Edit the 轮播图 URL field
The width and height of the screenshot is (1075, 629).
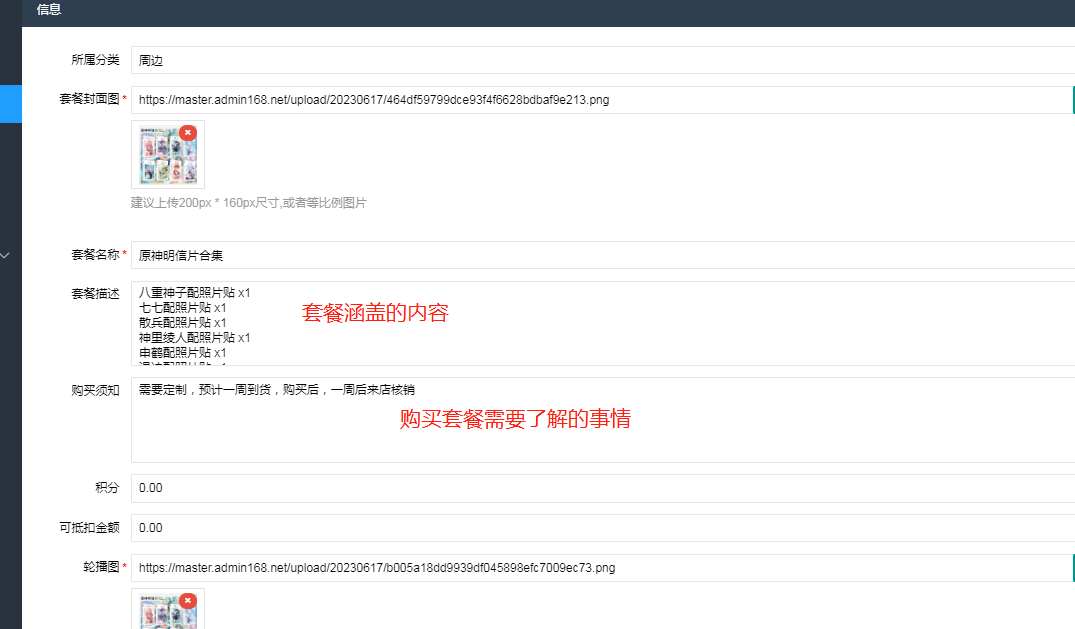point(601,568)
